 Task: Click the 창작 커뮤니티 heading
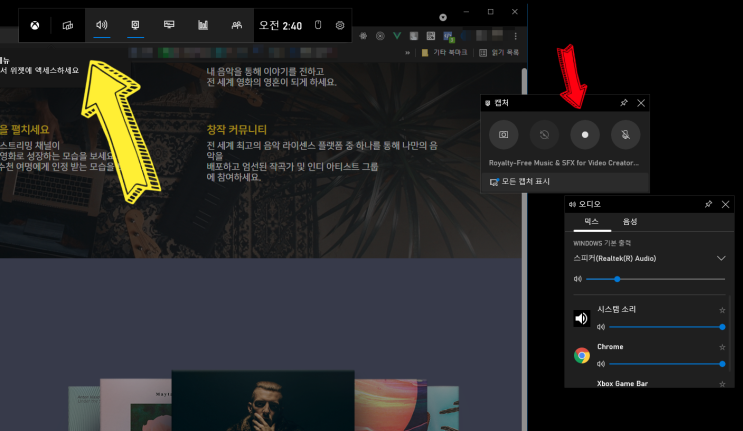tap(236, 129)
